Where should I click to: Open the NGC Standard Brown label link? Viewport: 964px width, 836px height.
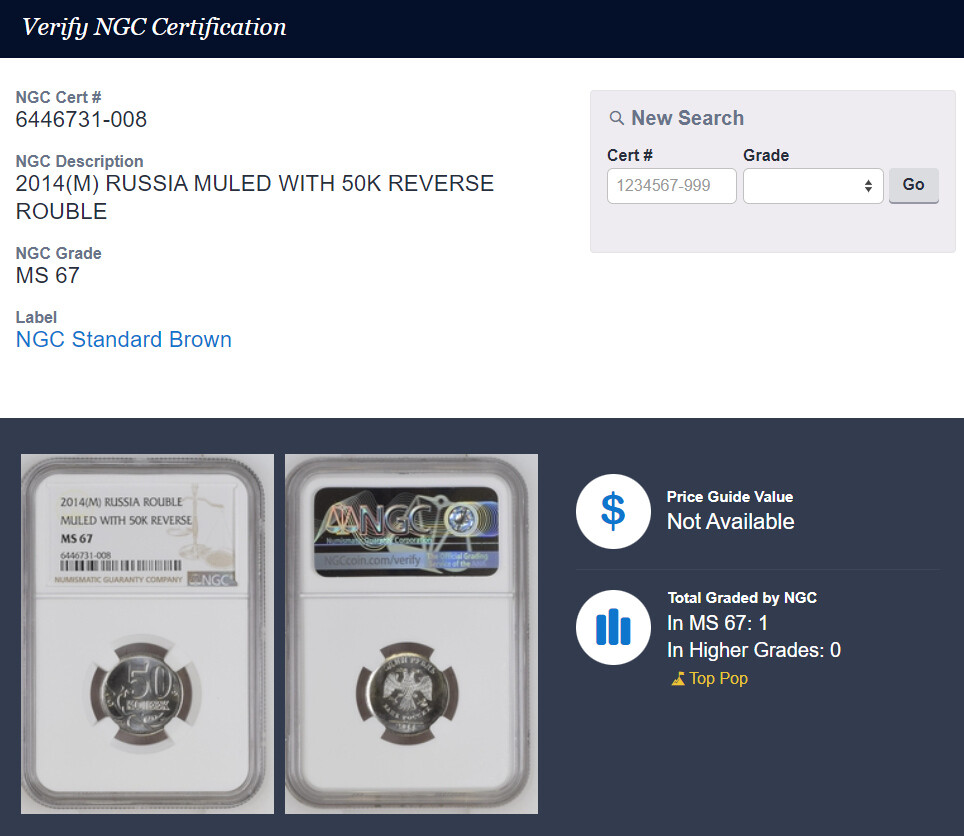click(124, 339)
